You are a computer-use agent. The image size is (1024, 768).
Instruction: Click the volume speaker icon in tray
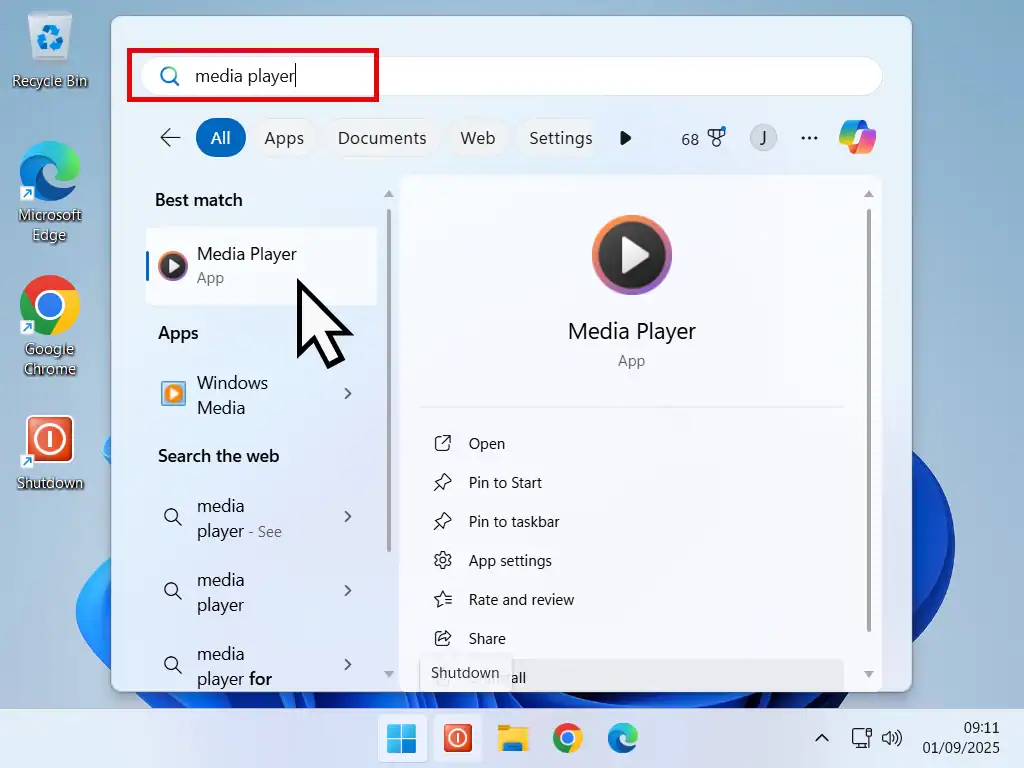click(891, 739)
